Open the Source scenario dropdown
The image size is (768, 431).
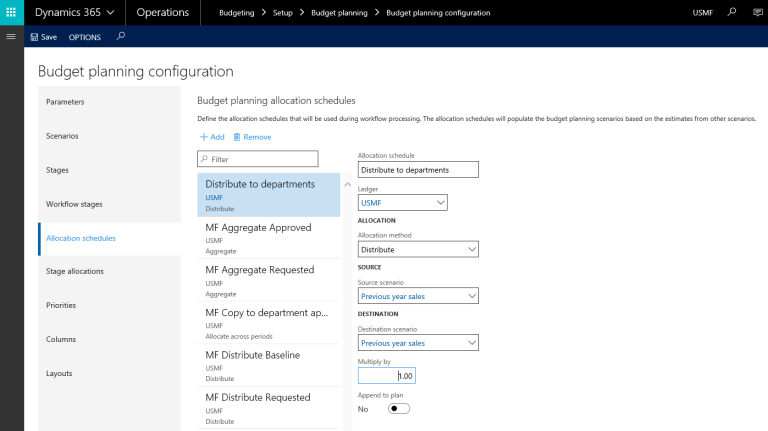[472, 296]
